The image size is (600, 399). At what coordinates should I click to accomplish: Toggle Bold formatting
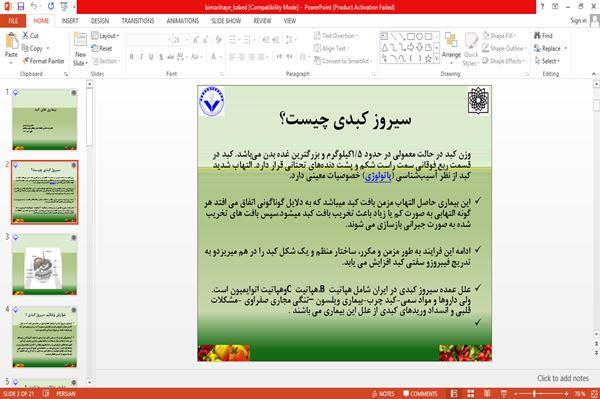(132, 57)
